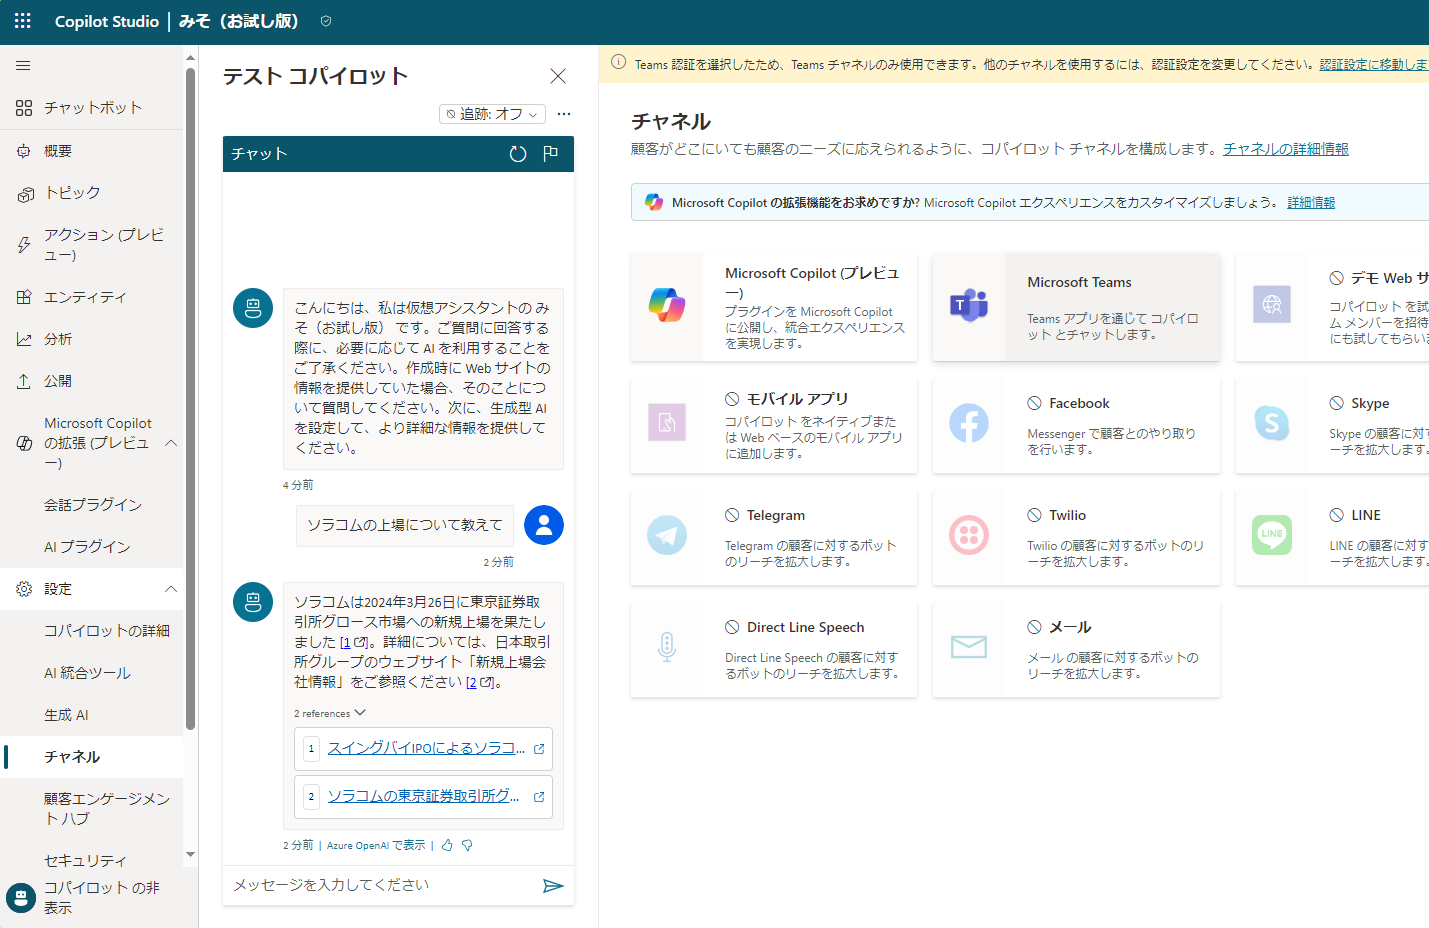
Task: Collapse Microsoft Copilot の拡張 group chevron
Action: (x=171, y=443)
